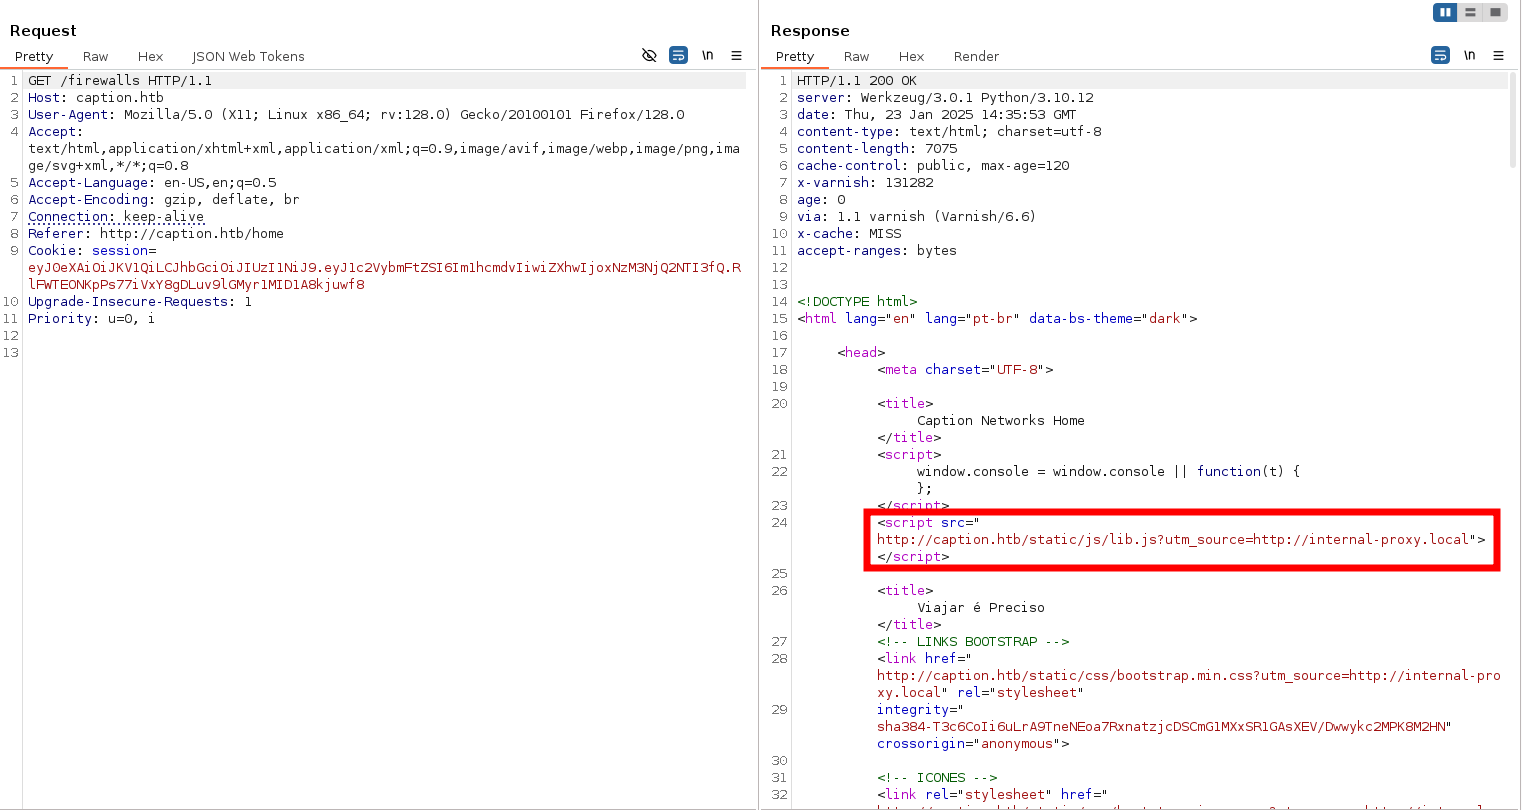The width and height of the screenshot is (1522, 810).
Task: Open the response Render tab
Action: tap(976, 57)
